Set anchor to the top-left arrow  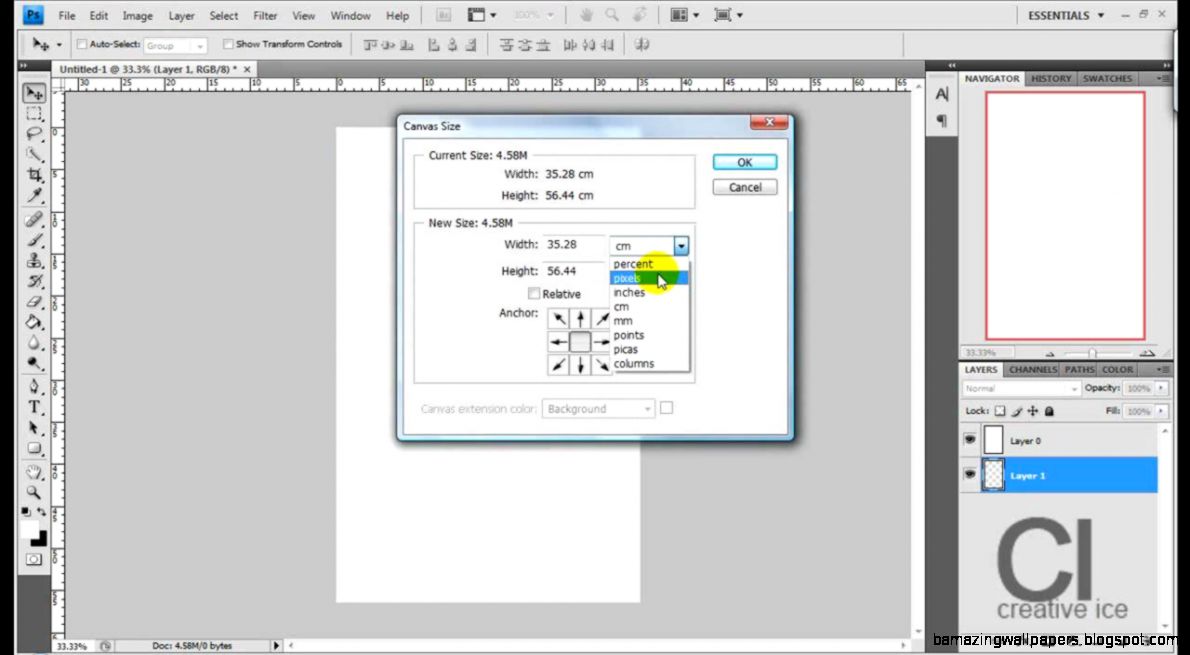559,319
